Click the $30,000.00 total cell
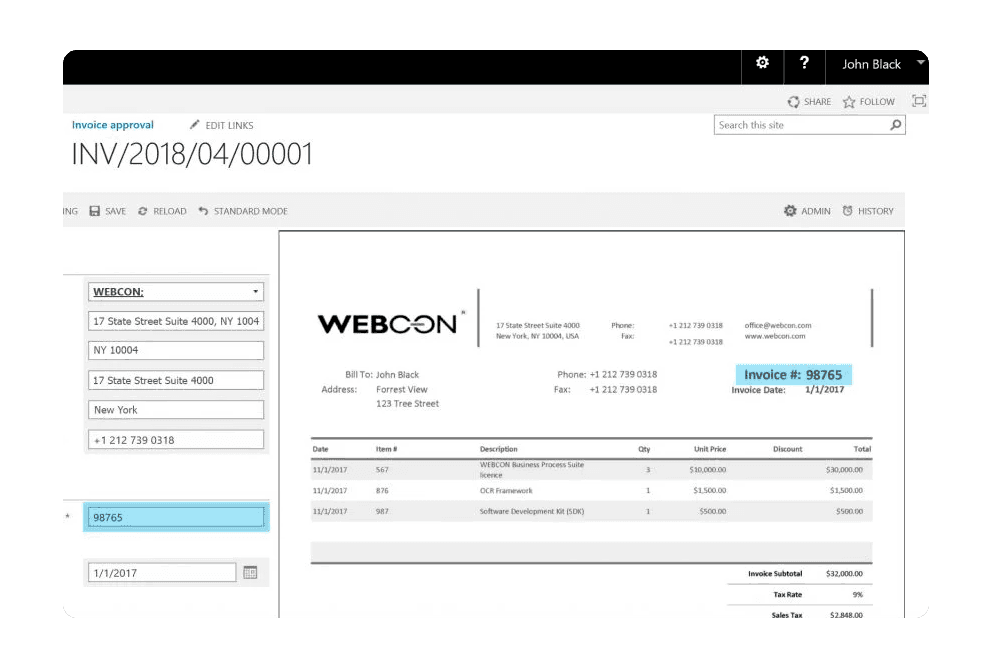The image size is (992, 668). tap(844, 470)
